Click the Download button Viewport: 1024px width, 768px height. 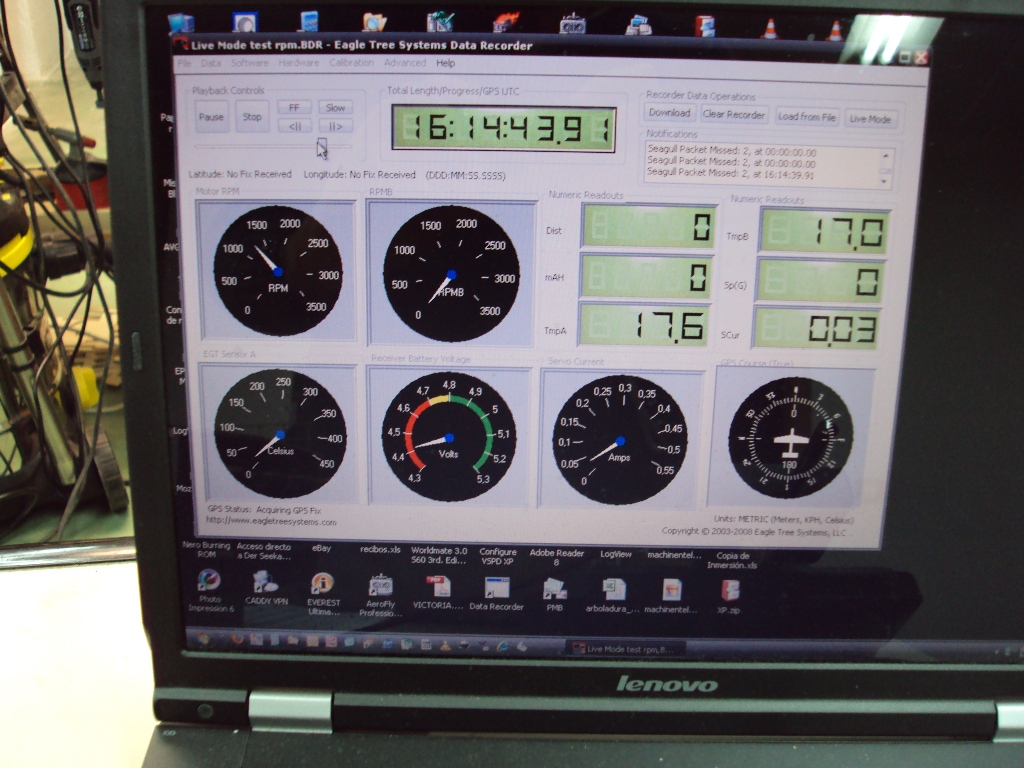coord(669,113)
